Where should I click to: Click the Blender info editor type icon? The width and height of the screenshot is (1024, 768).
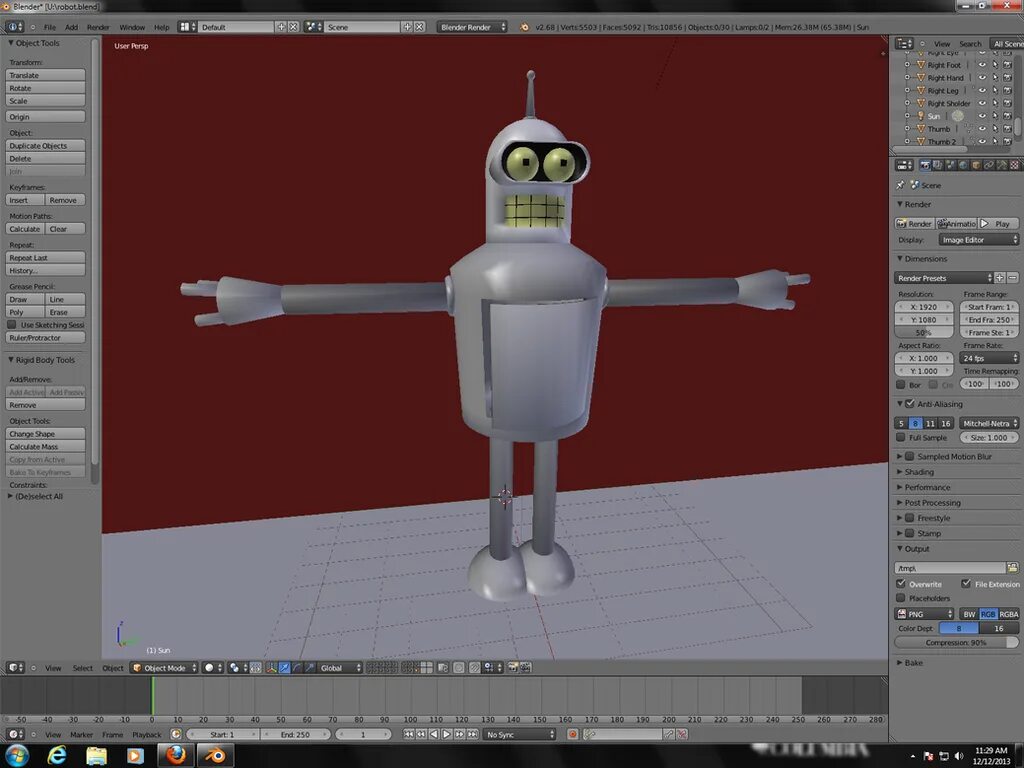pos(14,27)
